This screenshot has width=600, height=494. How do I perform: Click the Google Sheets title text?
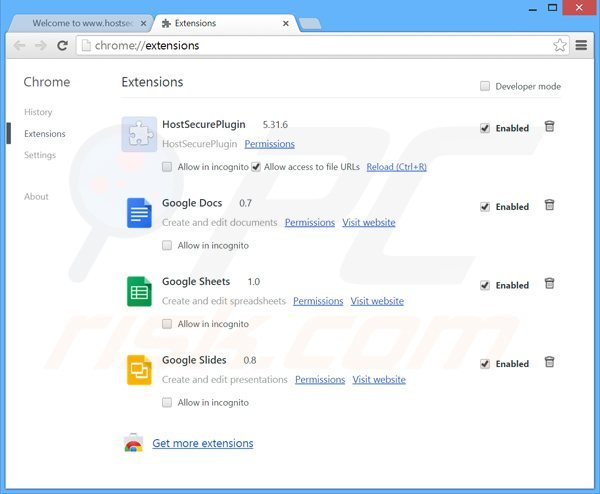click(x=196, y=282)
